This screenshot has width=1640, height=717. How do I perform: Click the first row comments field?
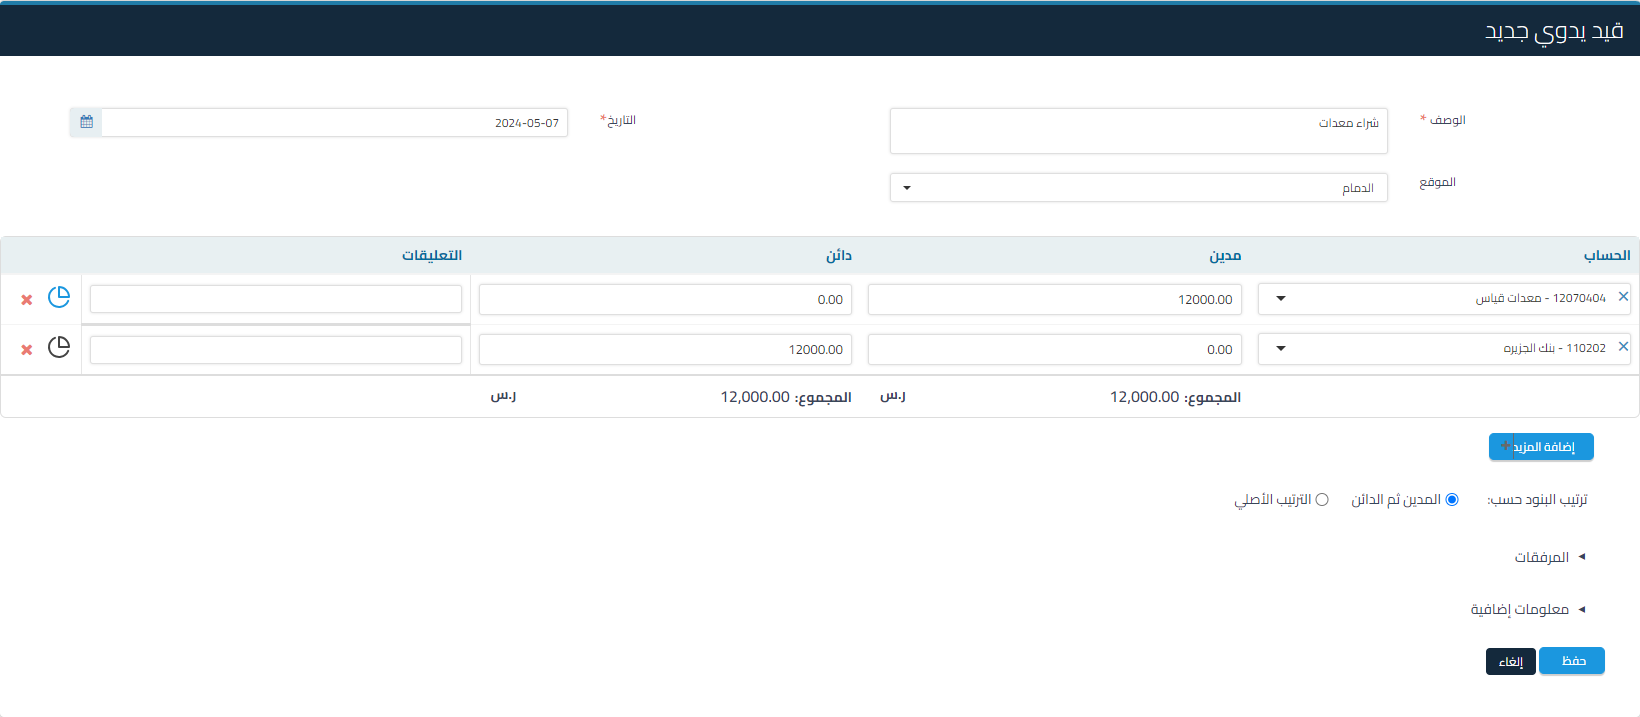276,299
